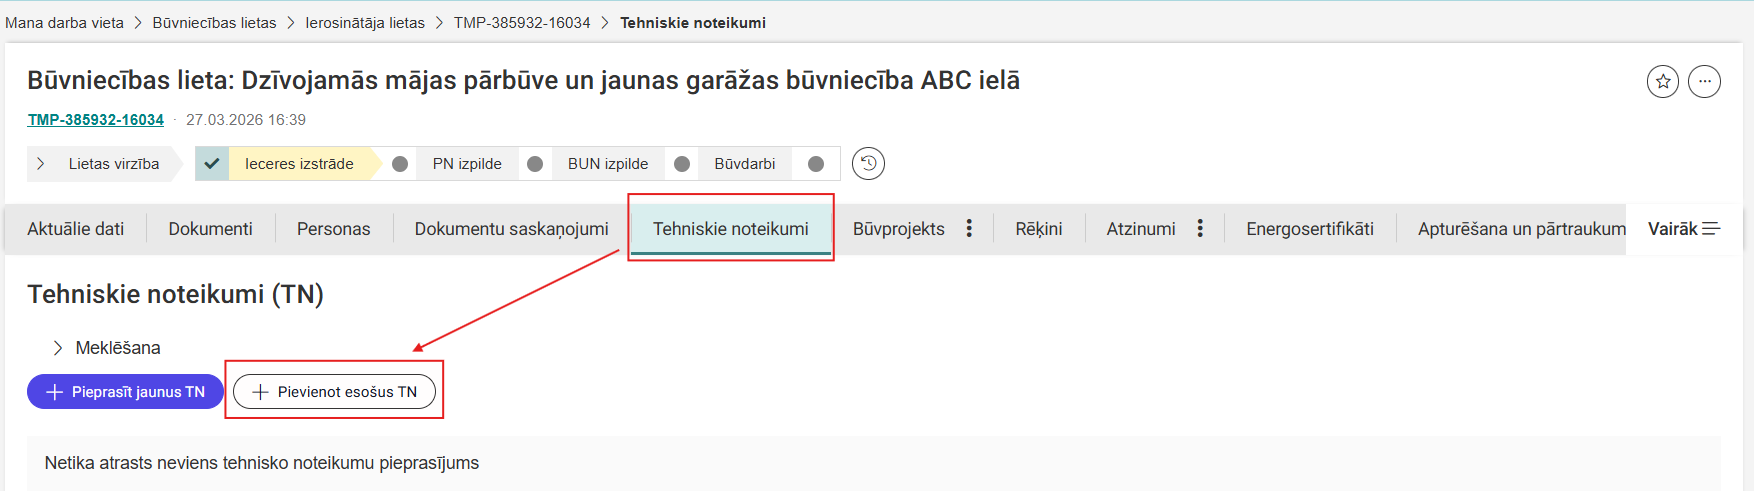This screenshot has width=1754, height=491.
Task: Go to Ierosinātāja lietas breadcrumb
Action: (365, 22)
